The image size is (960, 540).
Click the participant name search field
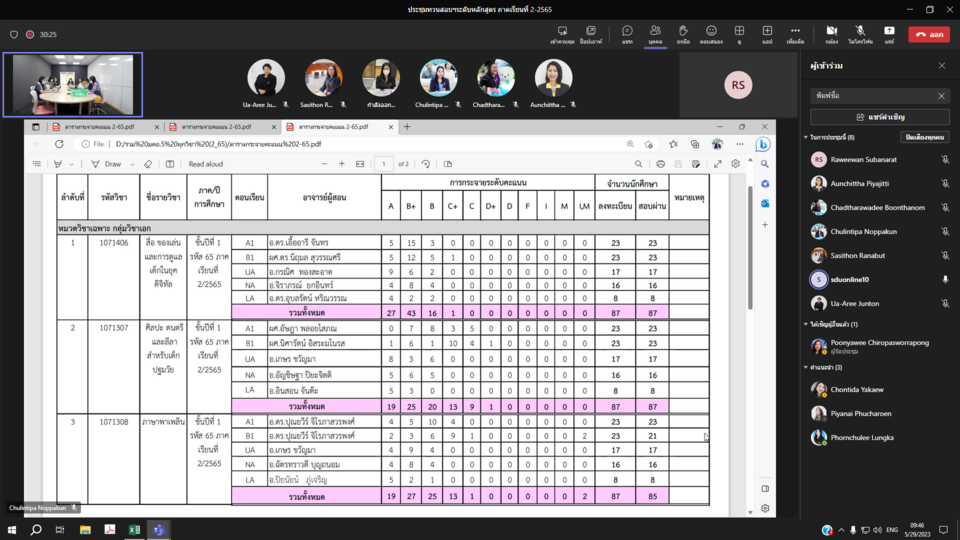coord(872,96)
